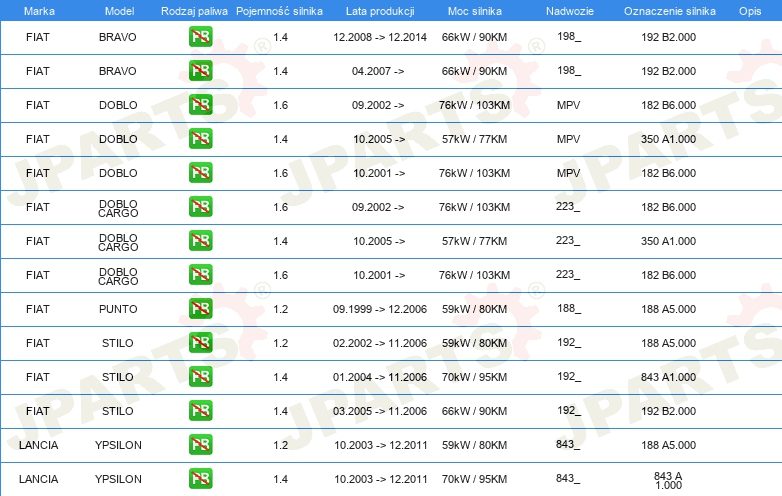
Task: Select the date range 01.2004 -> 11.2006
Action: (x=380, y=377)
